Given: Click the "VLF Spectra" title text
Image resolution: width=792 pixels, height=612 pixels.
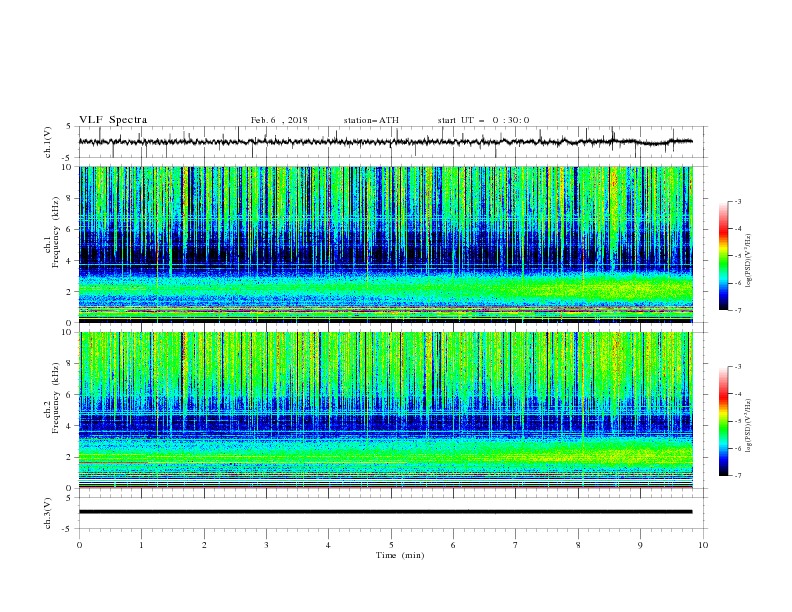Looking at the screenshot, I should tap(113, 120).
